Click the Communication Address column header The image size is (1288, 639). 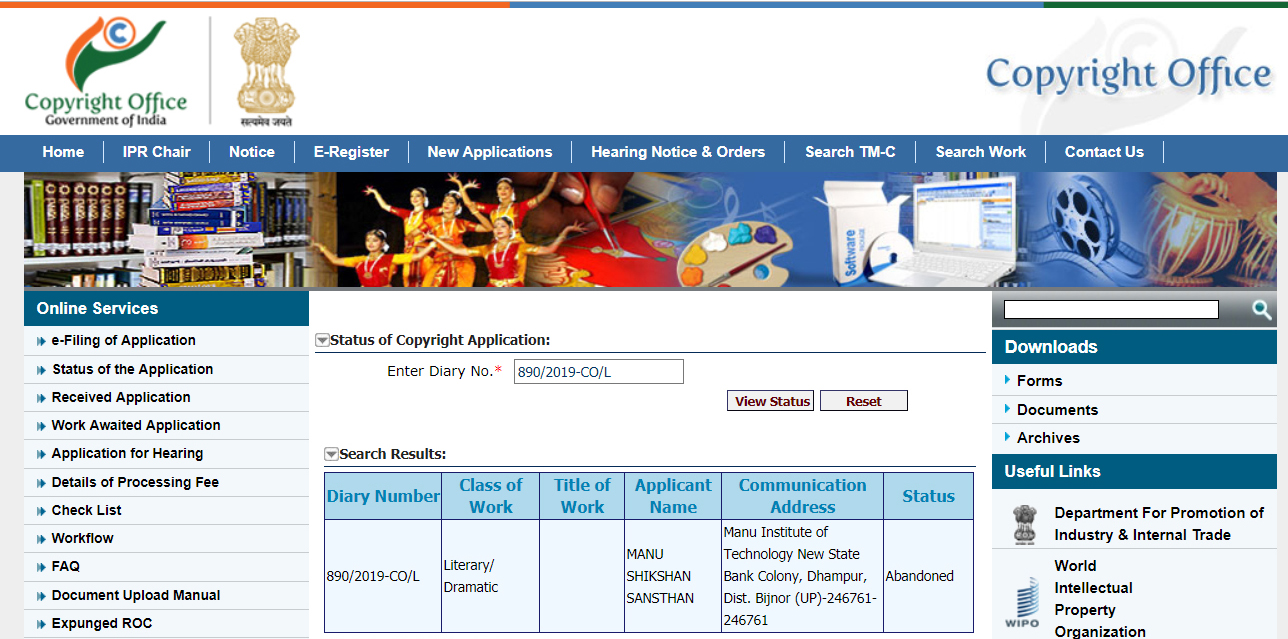(x=802, y=496)
